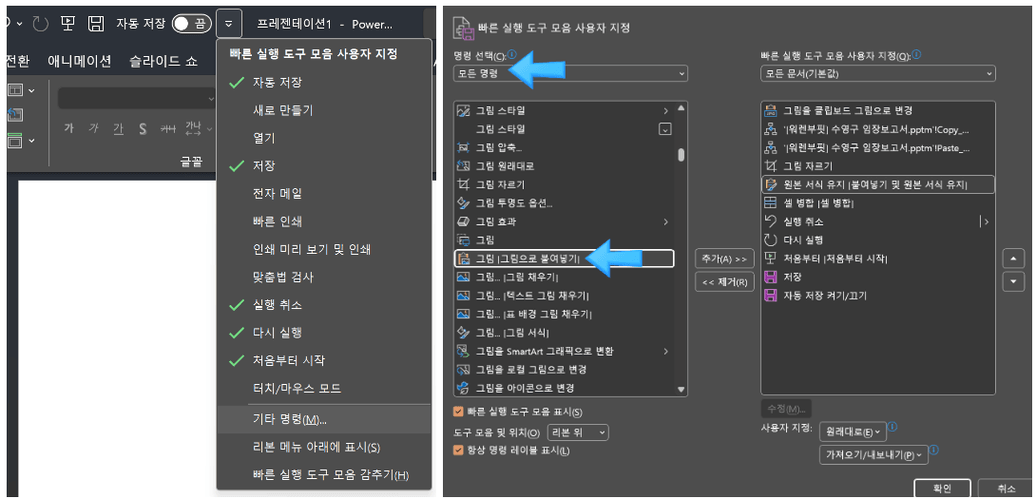Uncheck 빠른 실행 도구 모음 표시(S) checkbox

coord(458,412)
